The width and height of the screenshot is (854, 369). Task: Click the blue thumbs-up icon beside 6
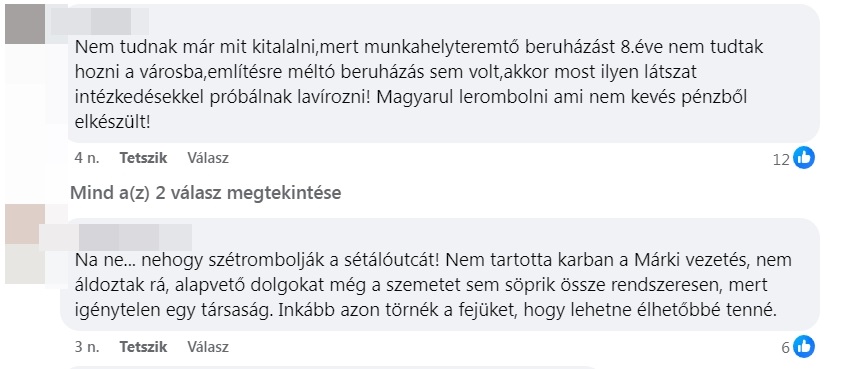click(803, 347)
